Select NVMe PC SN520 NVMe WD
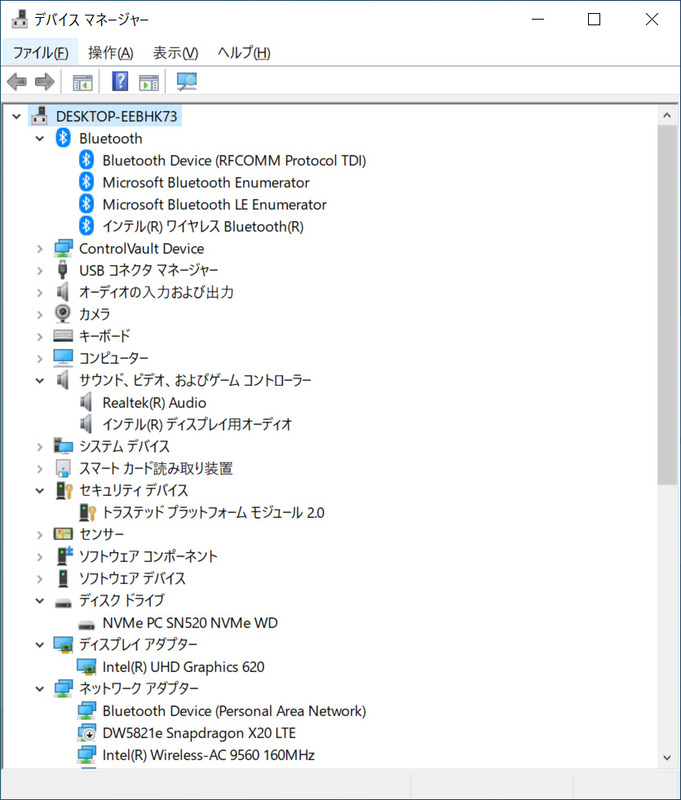Screen dimensions: 681x800 pos(190,622)
